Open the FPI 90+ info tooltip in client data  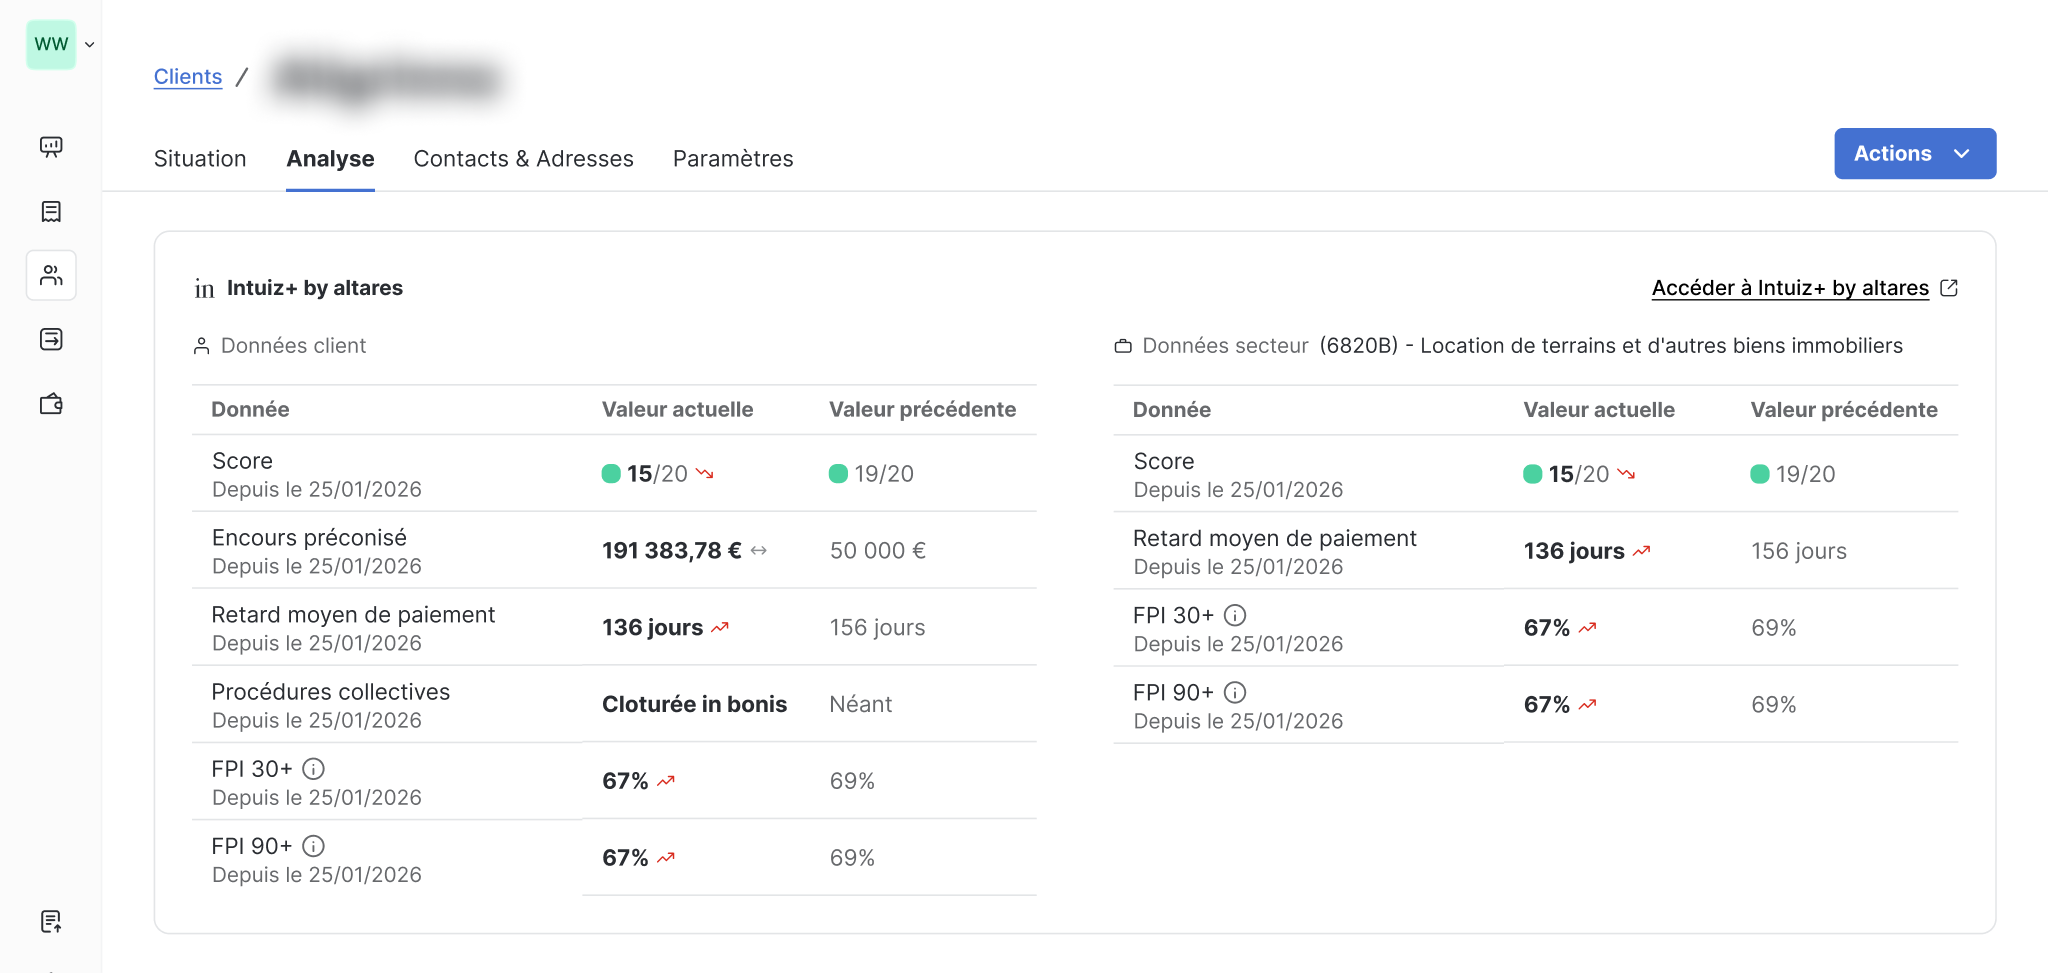tap(315, 846)
